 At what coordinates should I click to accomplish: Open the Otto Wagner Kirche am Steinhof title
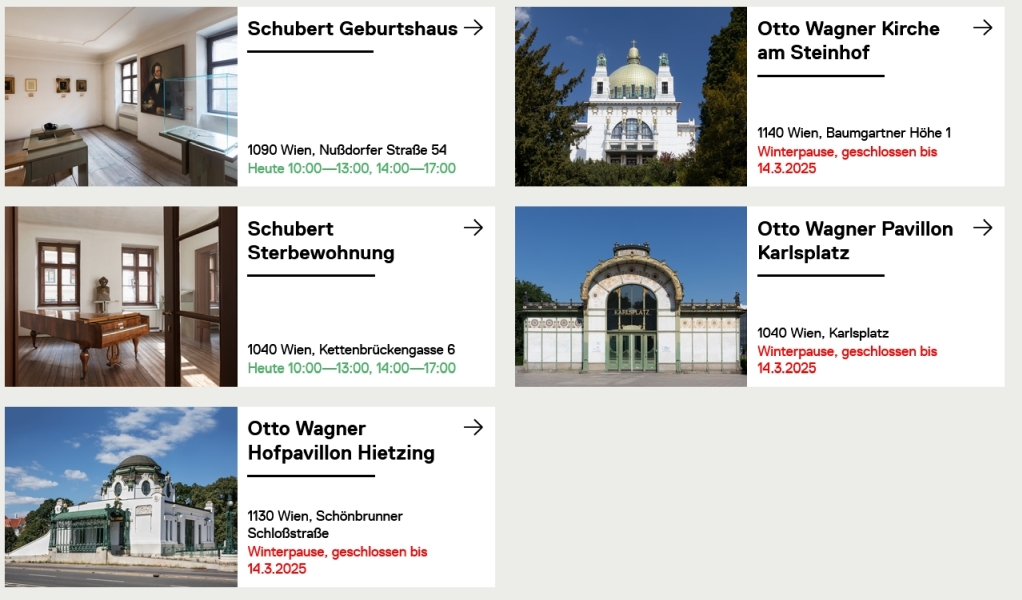pyautogui.click(x=848, y=41)
